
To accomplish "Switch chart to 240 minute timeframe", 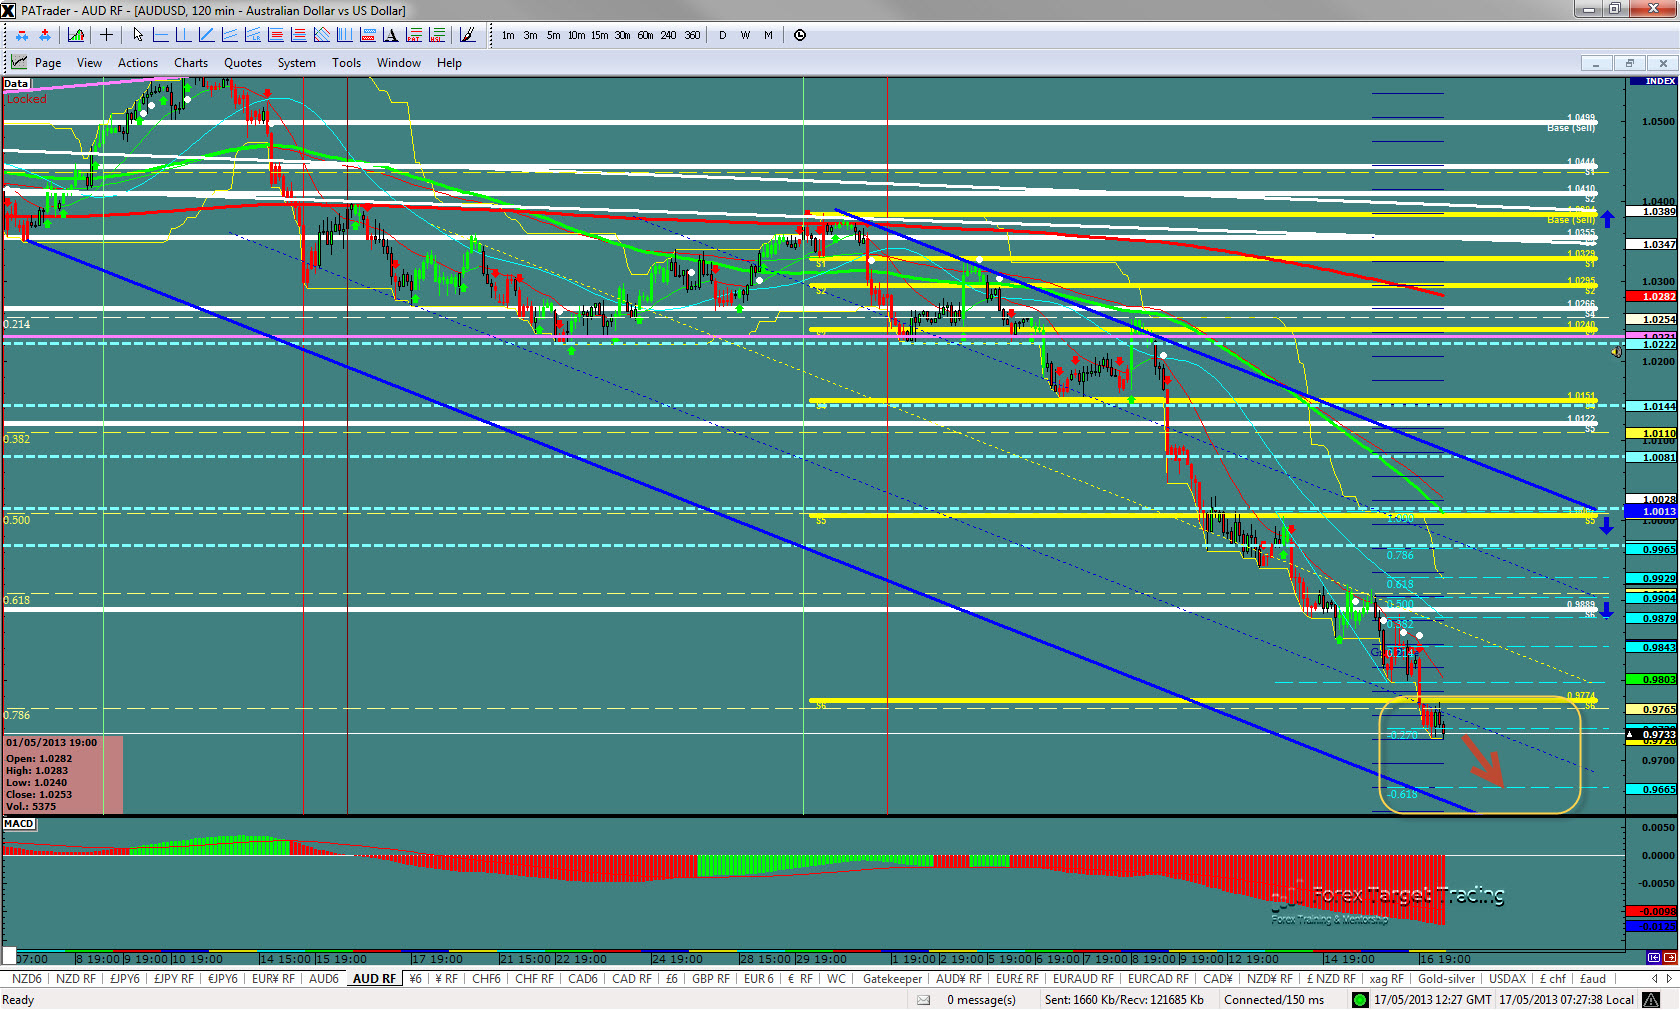I will [668, 35].
